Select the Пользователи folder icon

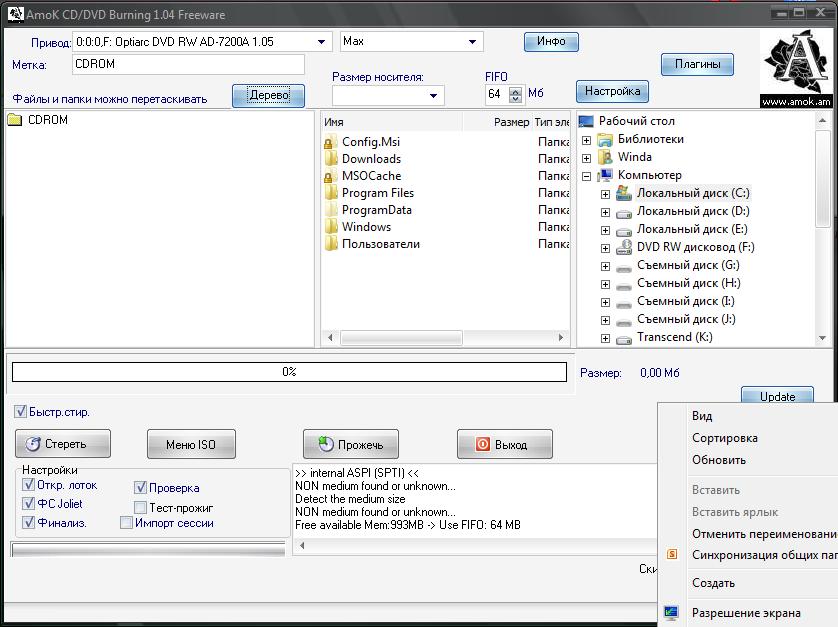(331, 244)
